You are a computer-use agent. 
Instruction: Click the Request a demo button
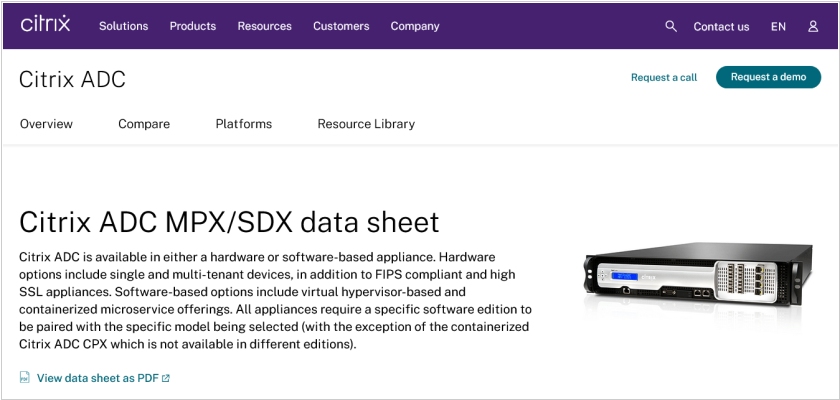click(x=768, y=77)
